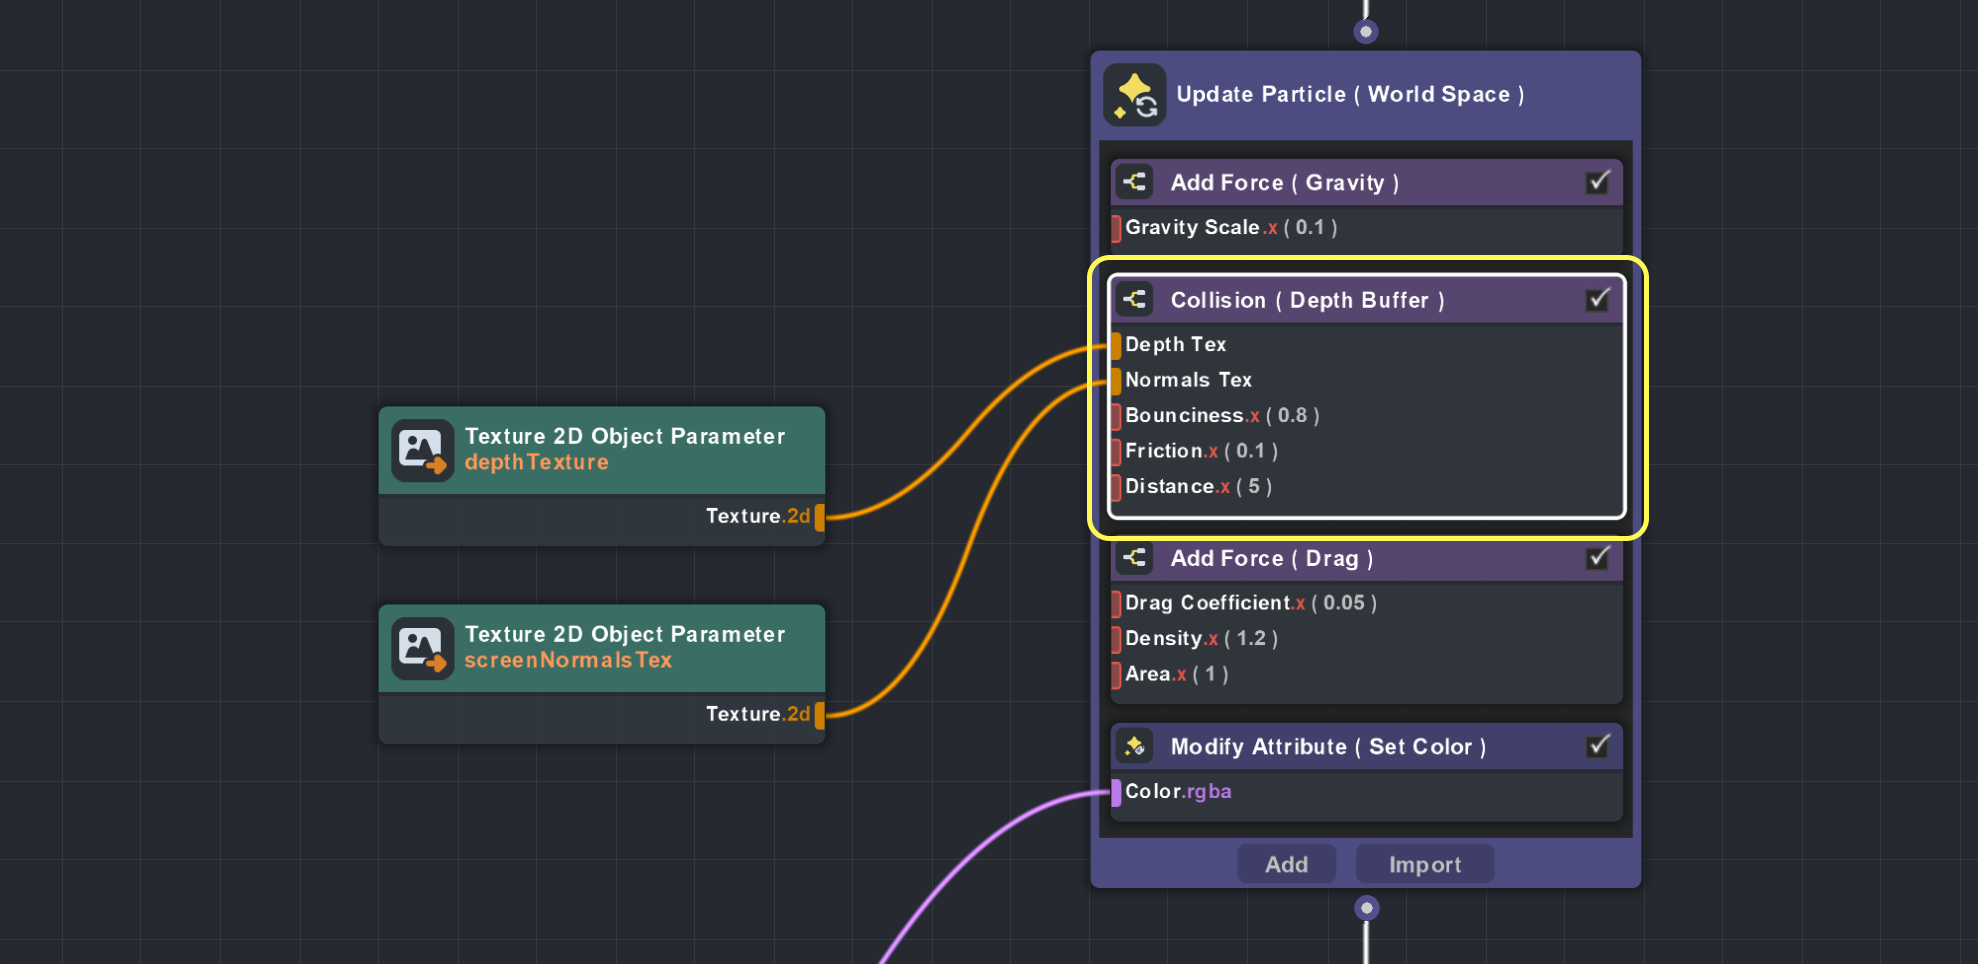Click the screenNormalsTex parameter node icon
The image size is (1978, 964).
tap(422, 648)
